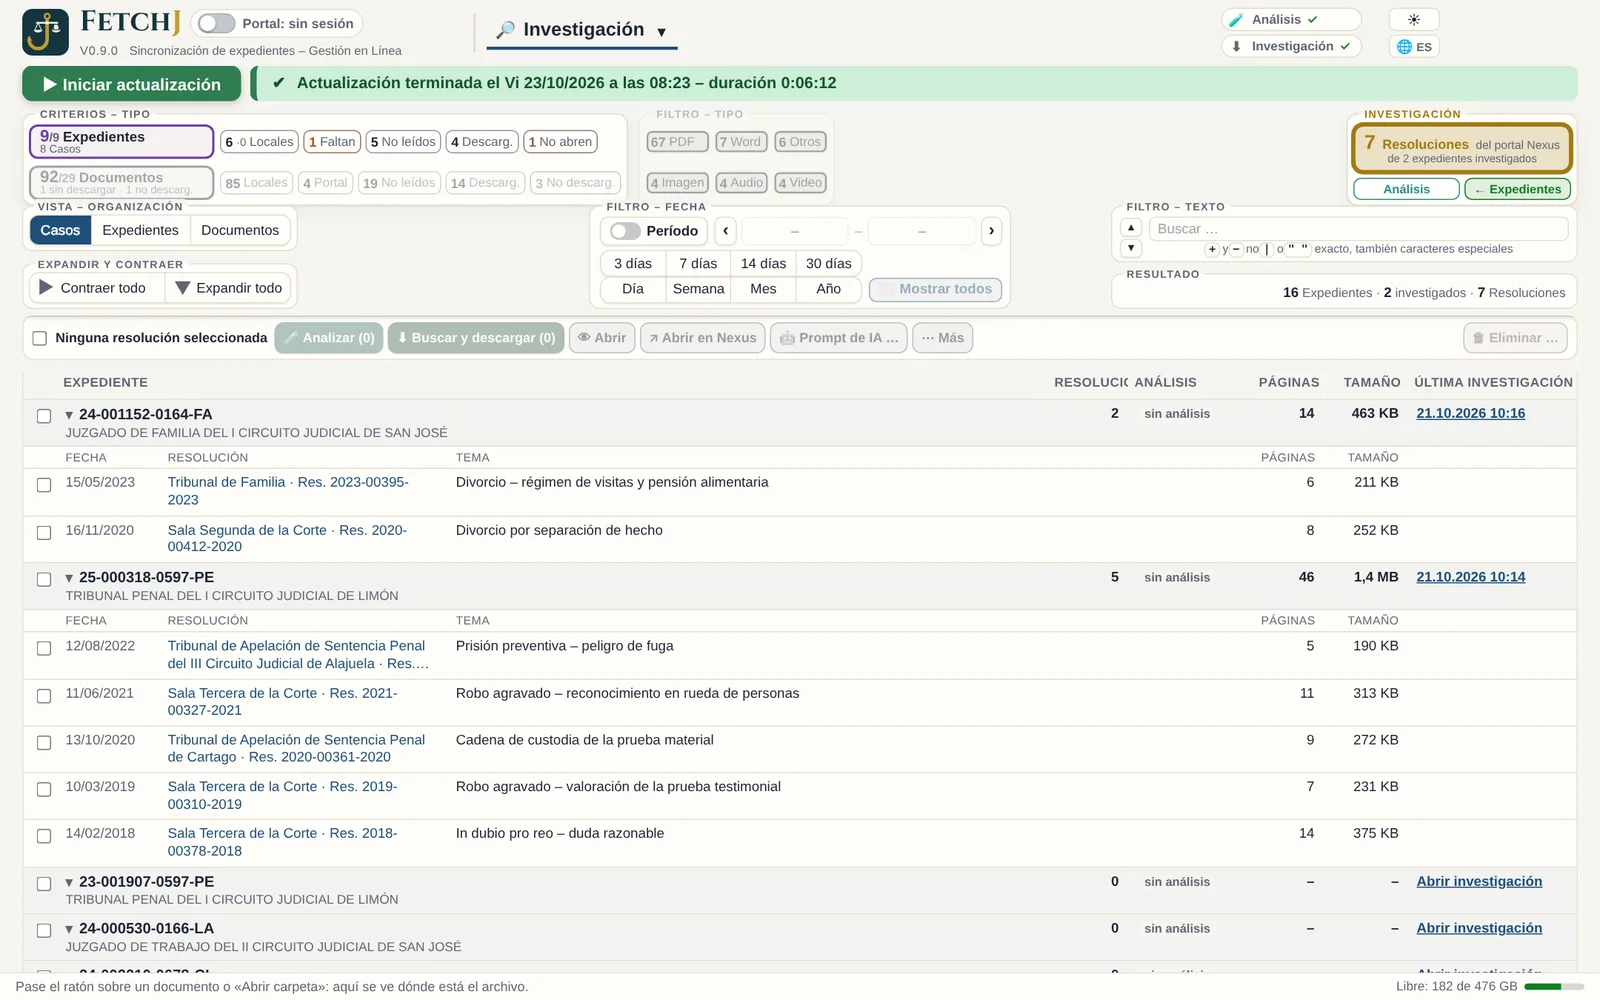Insert the exact quotes search operator
Viewport: 1600px width, 1000px height.
coord(1298,249)
